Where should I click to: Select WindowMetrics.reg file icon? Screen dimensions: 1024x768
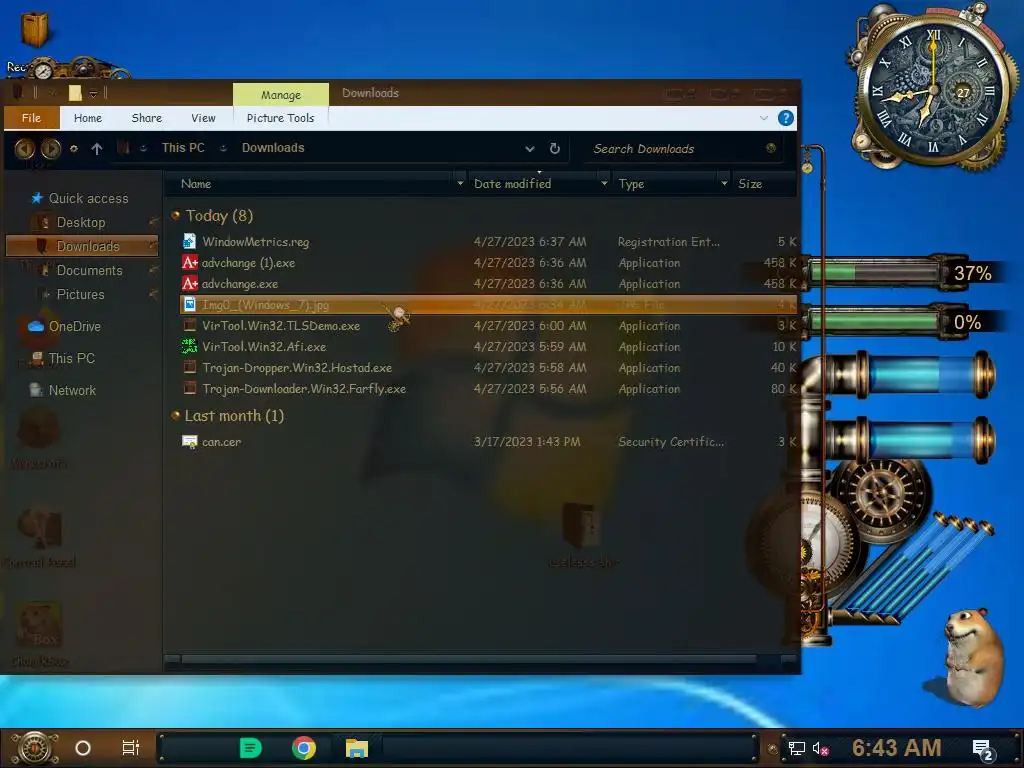[x=189, y=242]
